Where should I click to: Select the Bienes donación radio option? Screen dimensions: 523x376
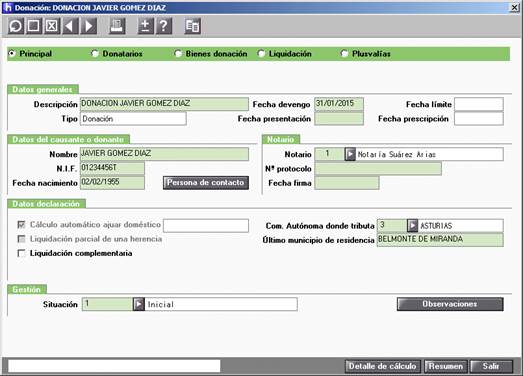[178, 53]
